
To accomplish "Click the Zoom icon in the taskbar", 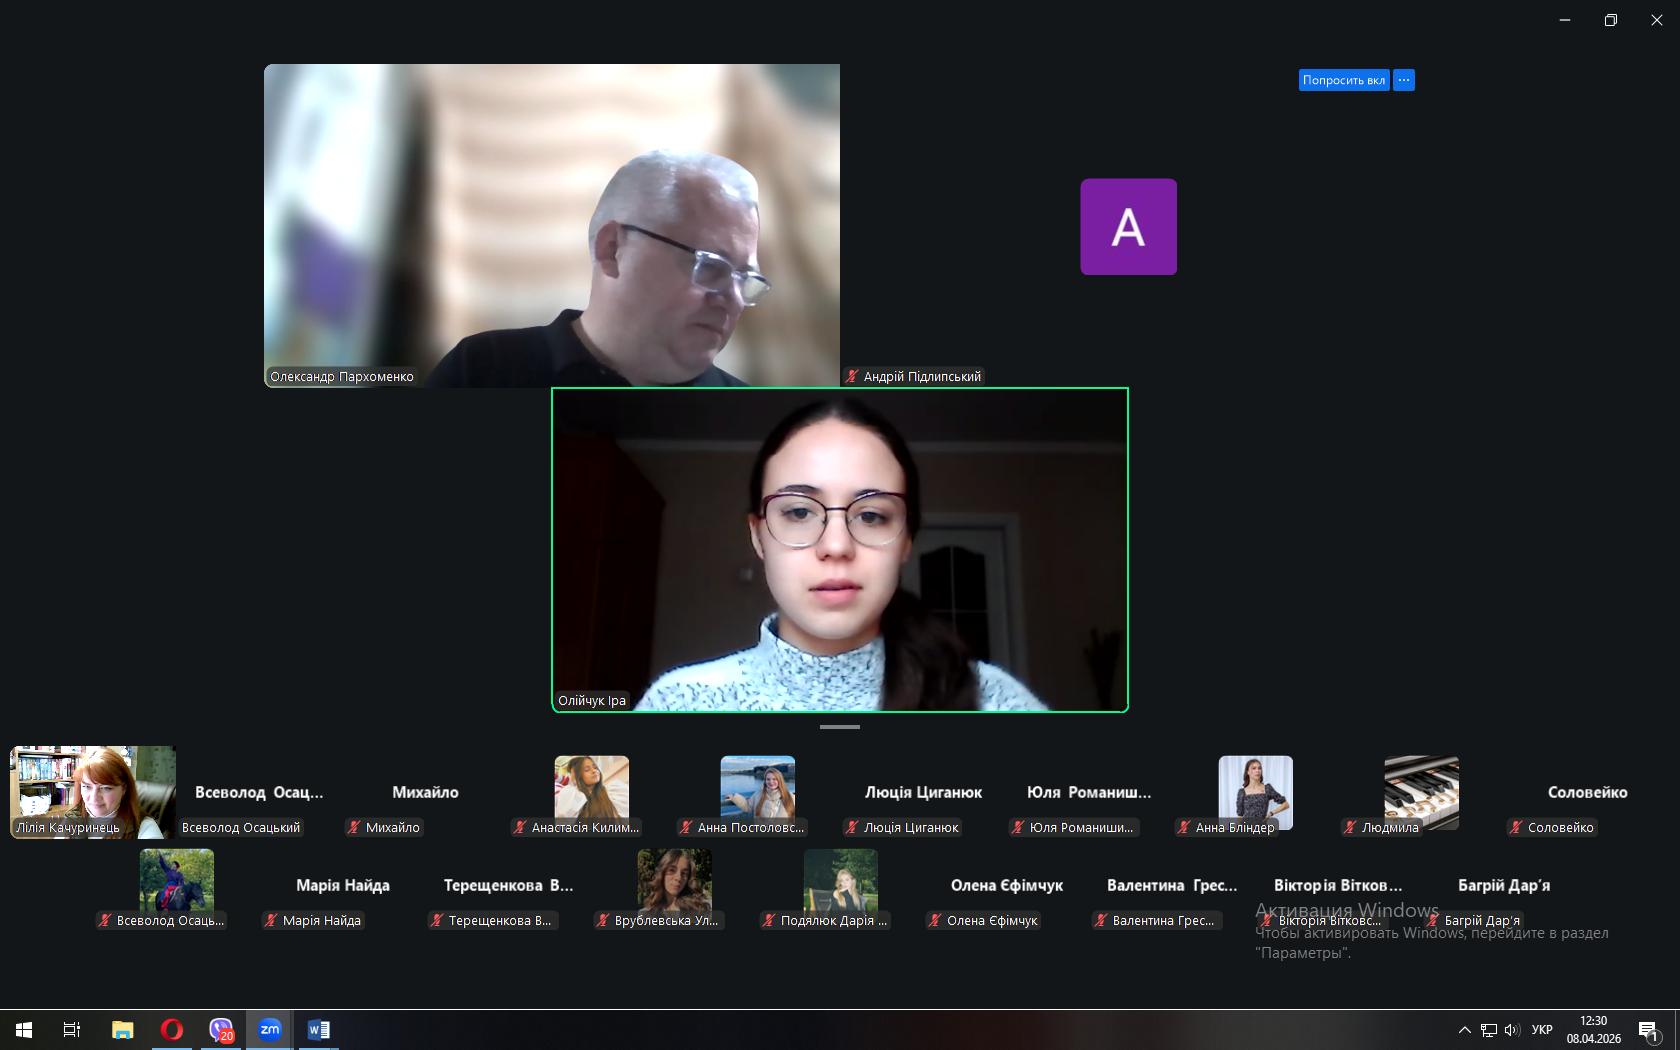I will [x=269, y=1029].
